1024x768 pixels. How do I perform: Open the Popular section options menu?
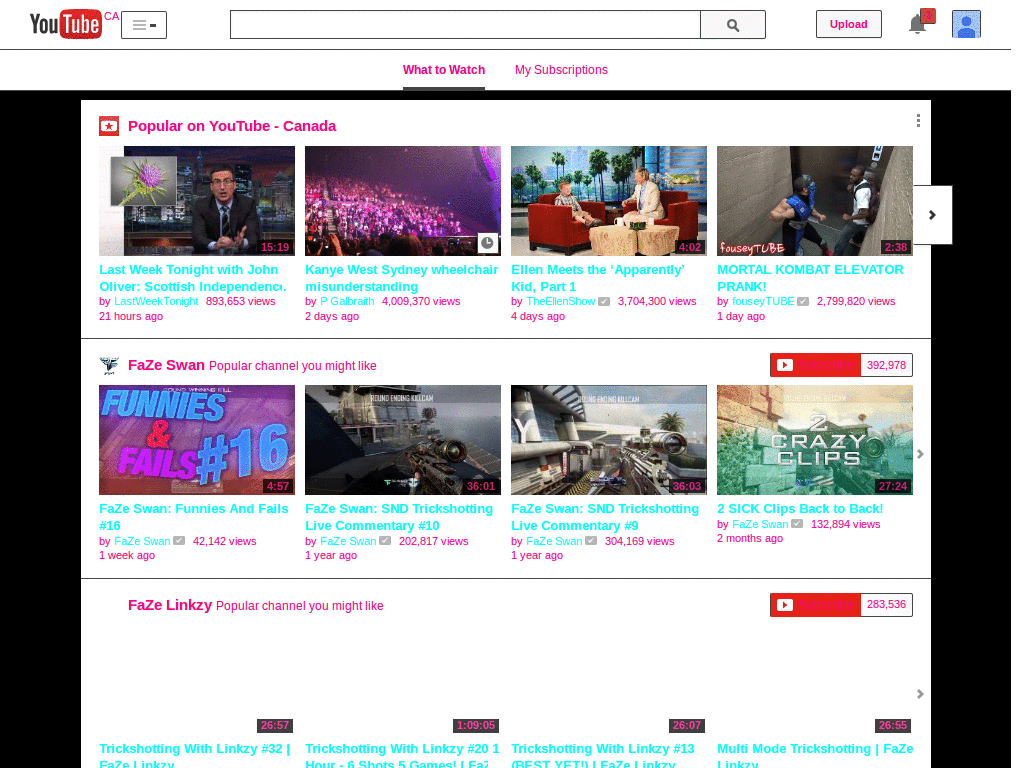918,120
